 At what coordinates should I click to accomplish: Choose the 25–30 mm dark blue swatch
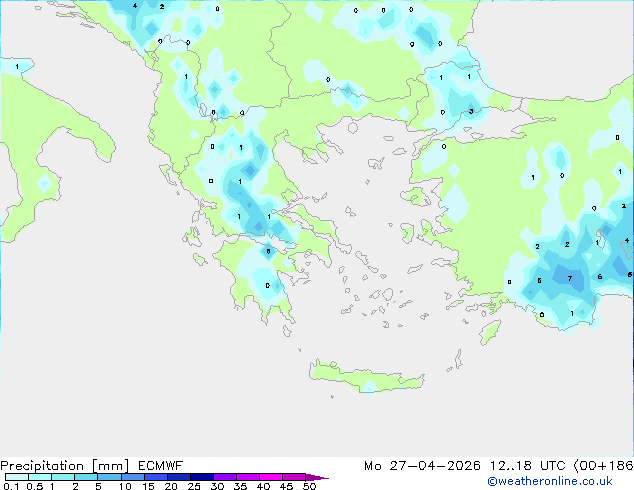coord(201,477)
